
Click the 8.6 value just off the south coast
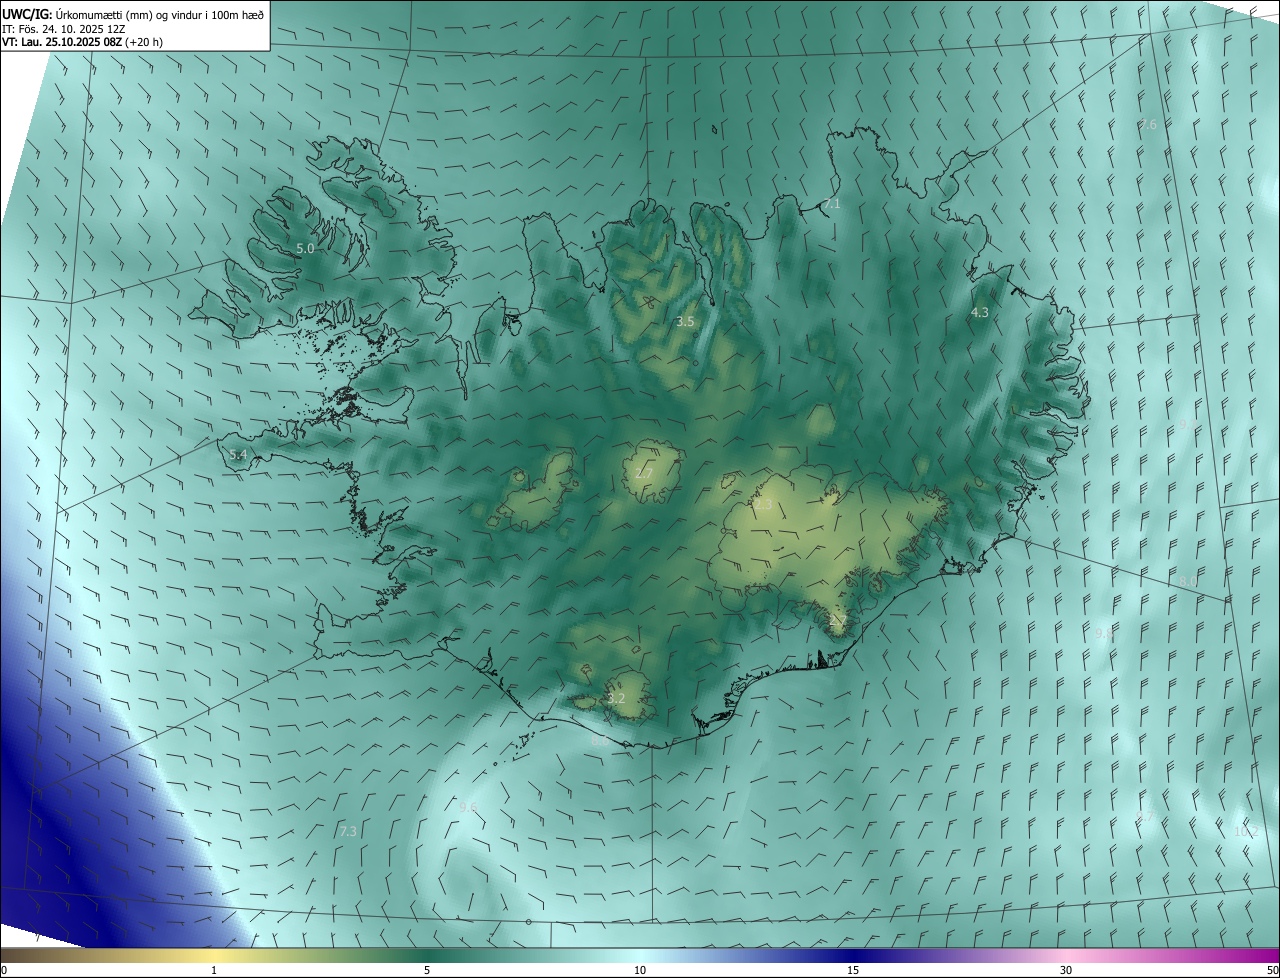pos(600,741)
